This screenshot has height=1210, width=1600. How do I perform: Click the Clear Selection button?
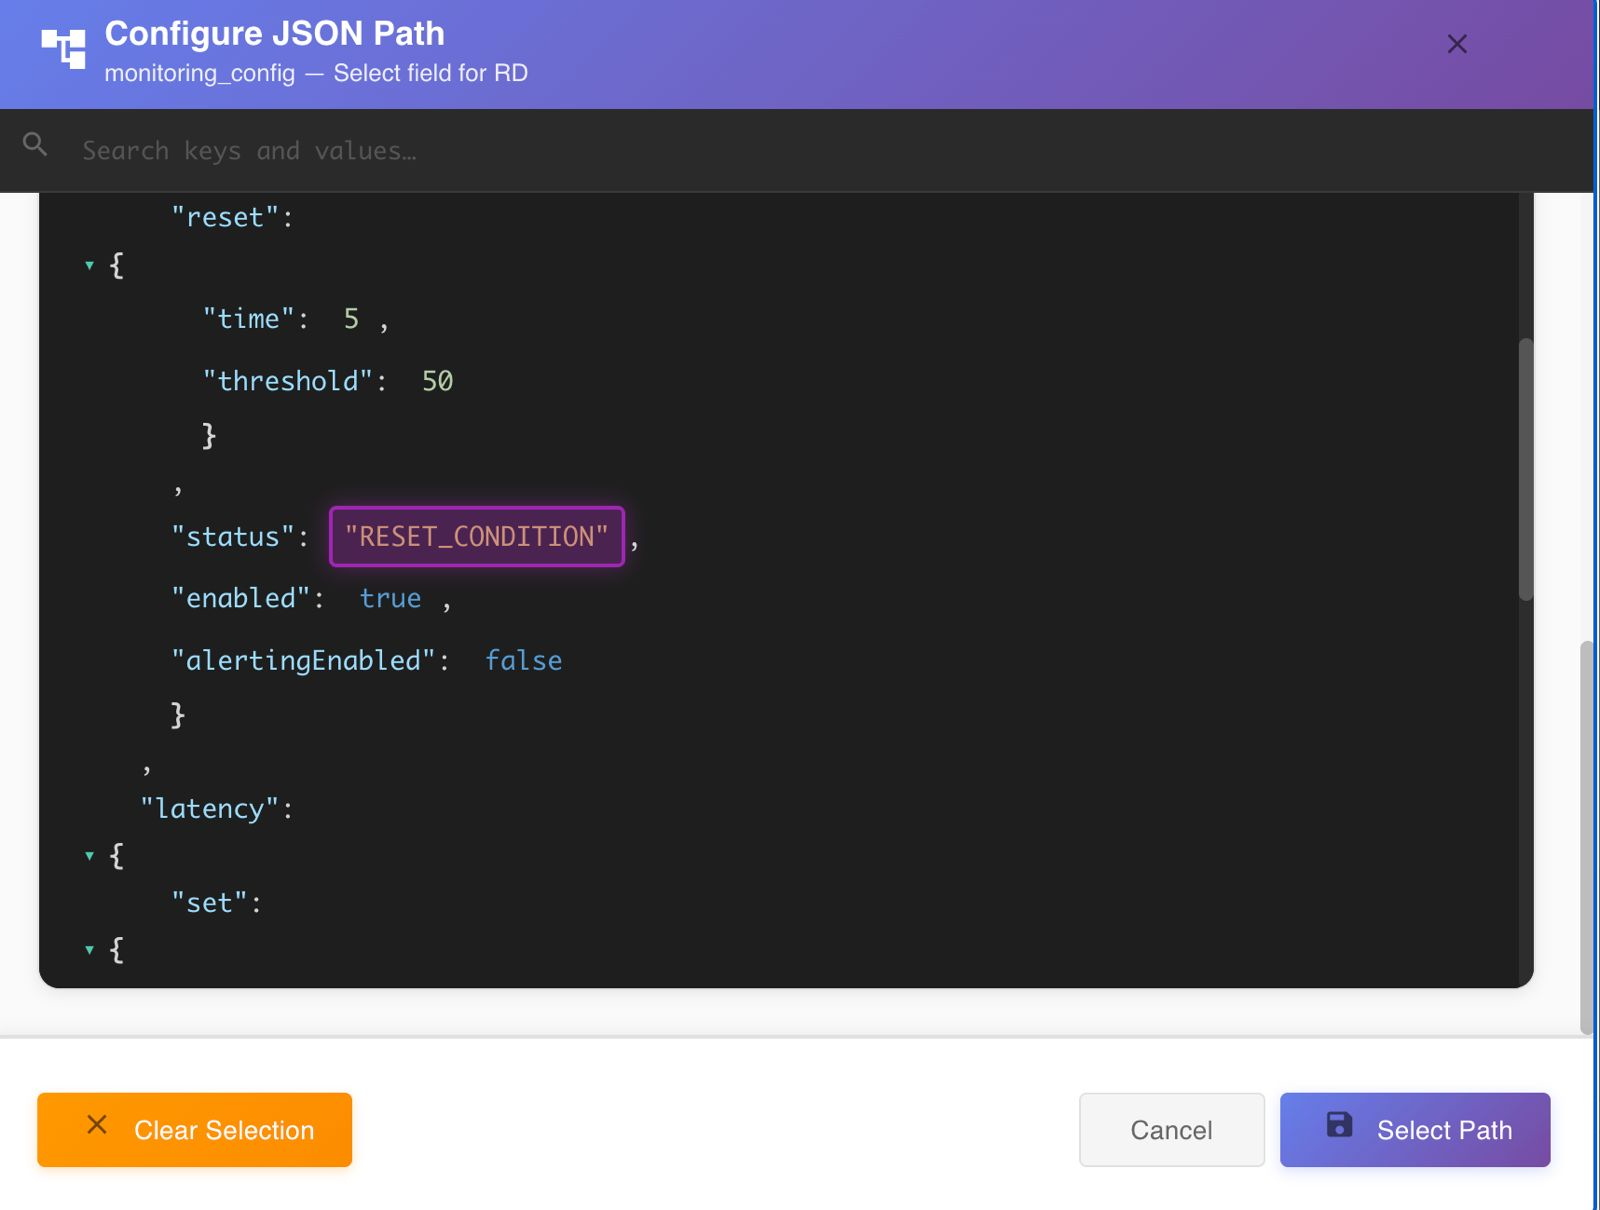coord(194,1130)
